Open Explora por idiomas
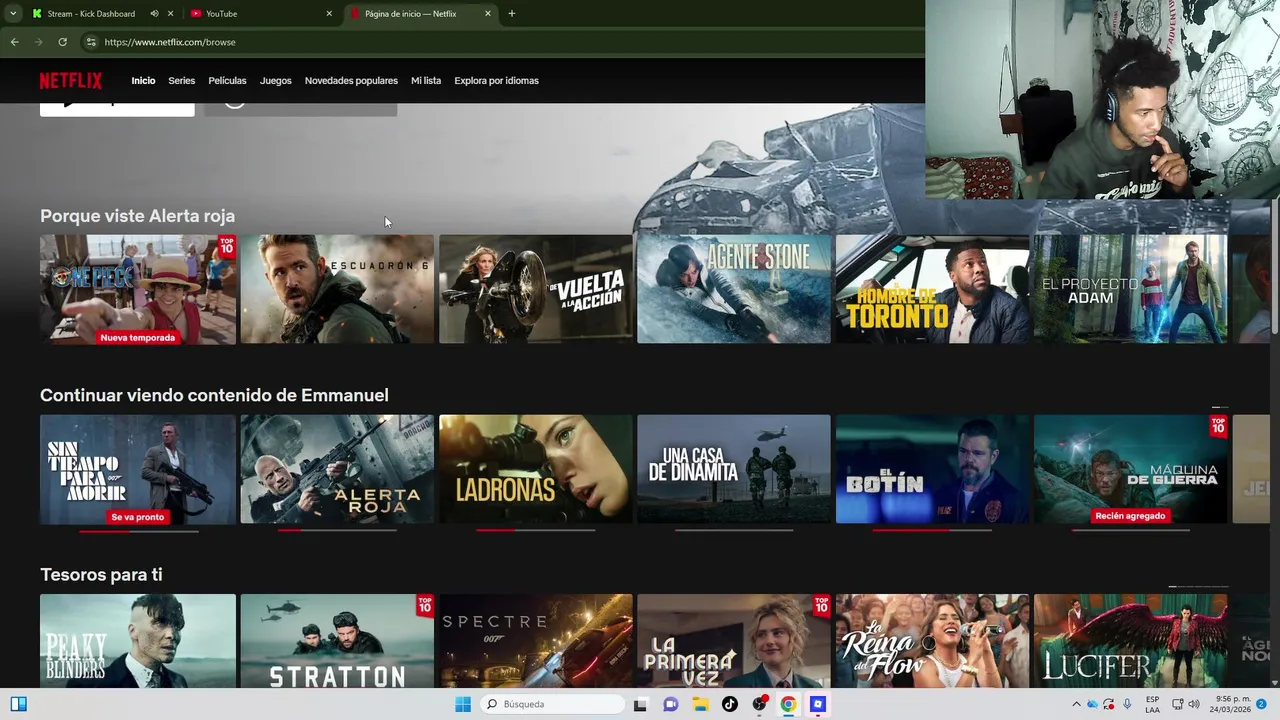Image resolution: width=1280 pixels, height=720 pixels. (496, 81)
